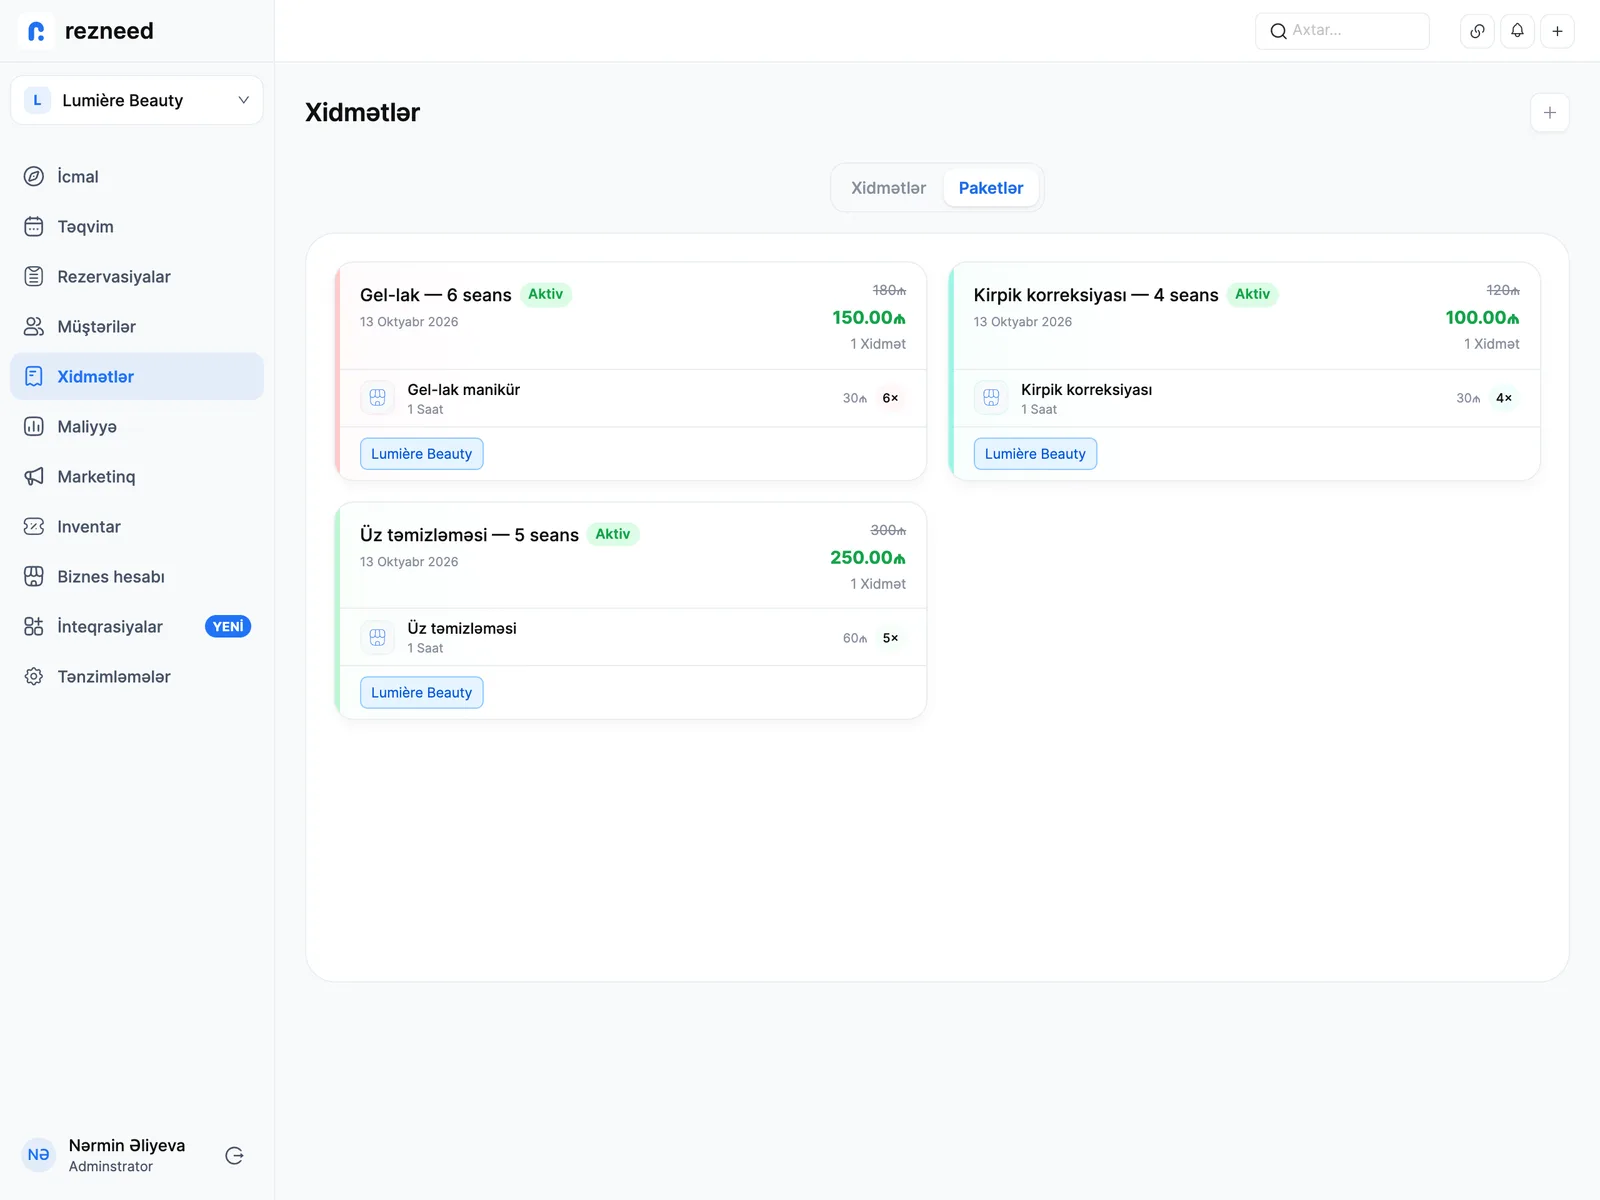Focus the Axtar search field

1342,31
